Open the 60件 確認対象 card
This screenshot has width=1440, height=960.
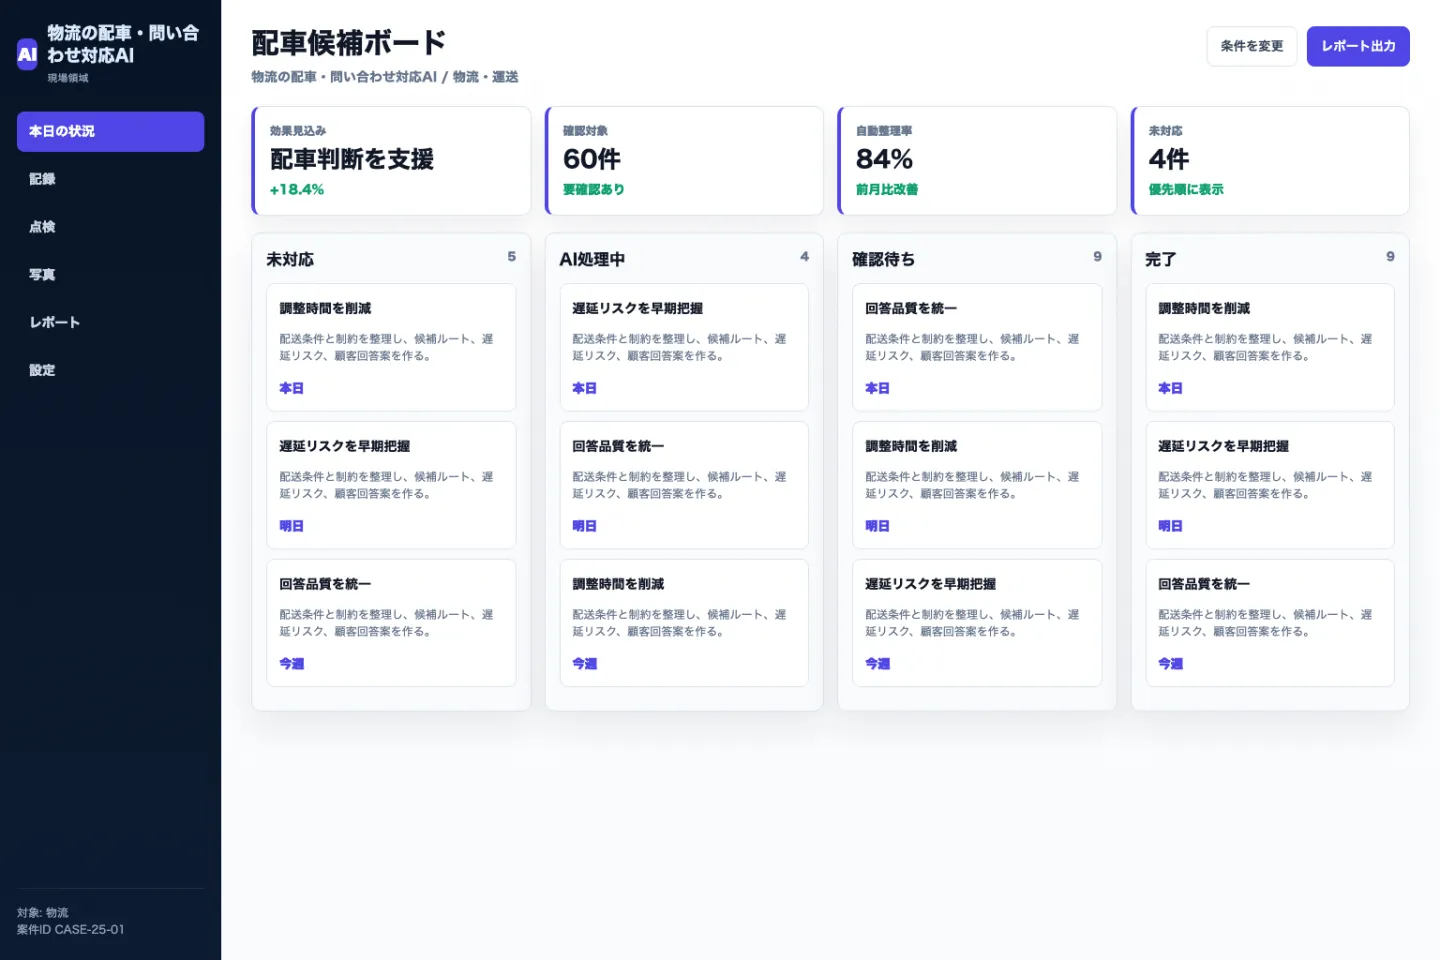(x=684, y=160)
